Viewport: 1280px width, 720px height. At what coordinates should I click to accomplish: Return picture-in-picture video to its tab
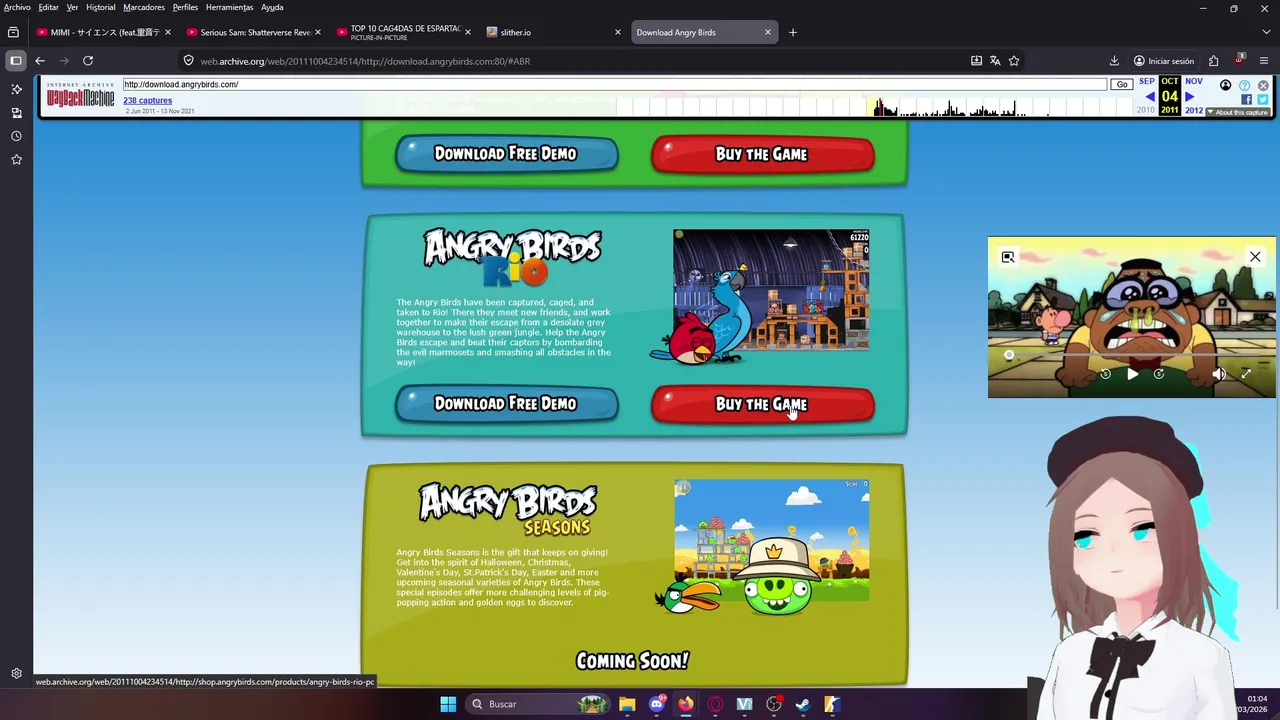point(1008,257)
